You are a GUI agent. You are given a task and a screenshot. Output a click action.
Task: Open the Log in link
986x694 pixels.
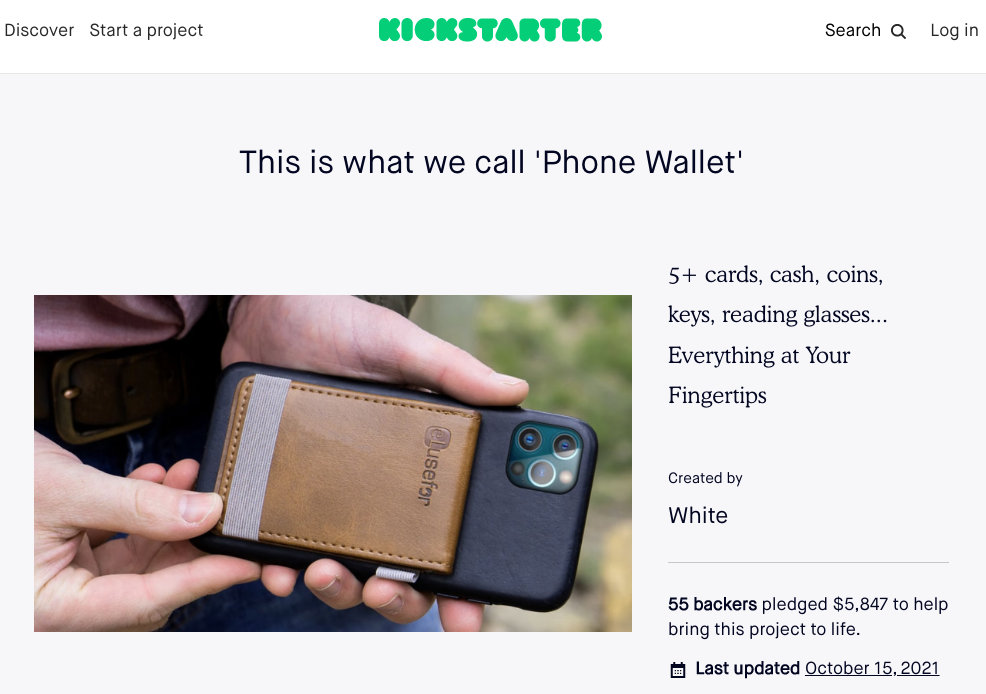[954, 30]
